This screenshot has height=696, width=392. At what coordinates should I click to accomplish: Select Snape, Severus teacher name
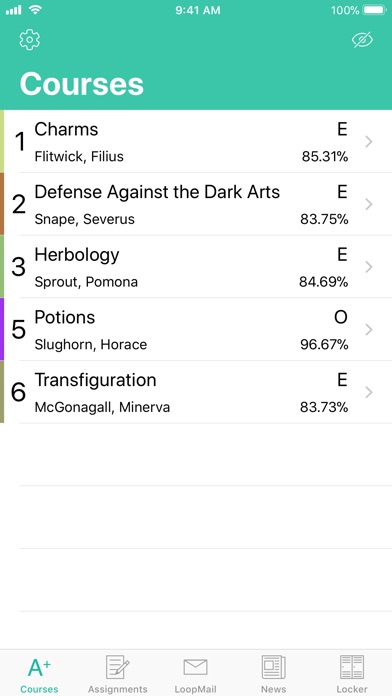click(x=84, y=219)
